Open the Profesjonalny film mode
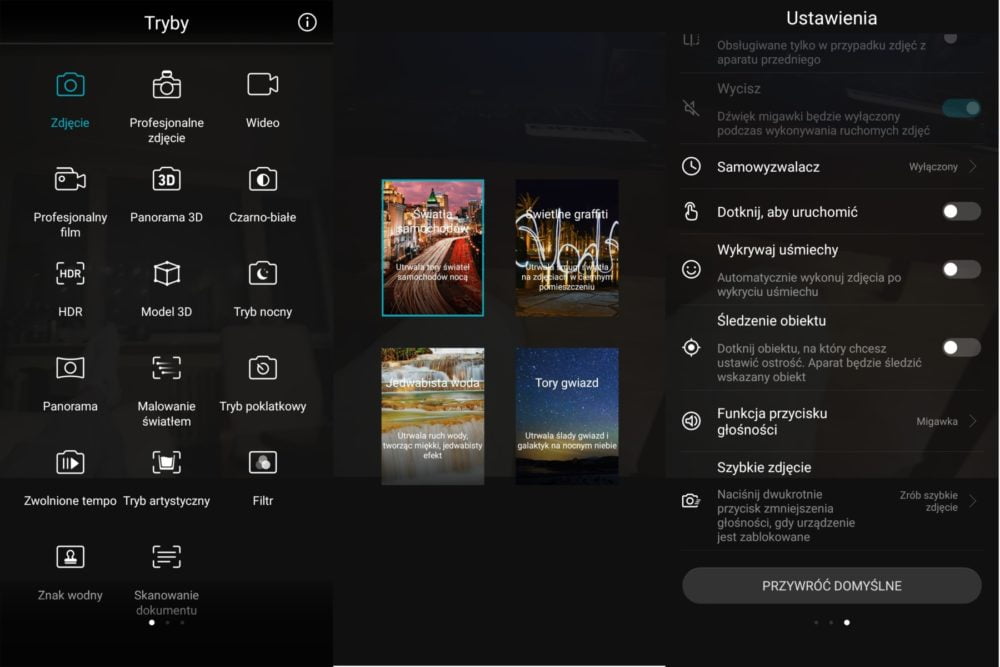Image resolution: width=1000 pixels, height=667 pixels. [70, 180]
